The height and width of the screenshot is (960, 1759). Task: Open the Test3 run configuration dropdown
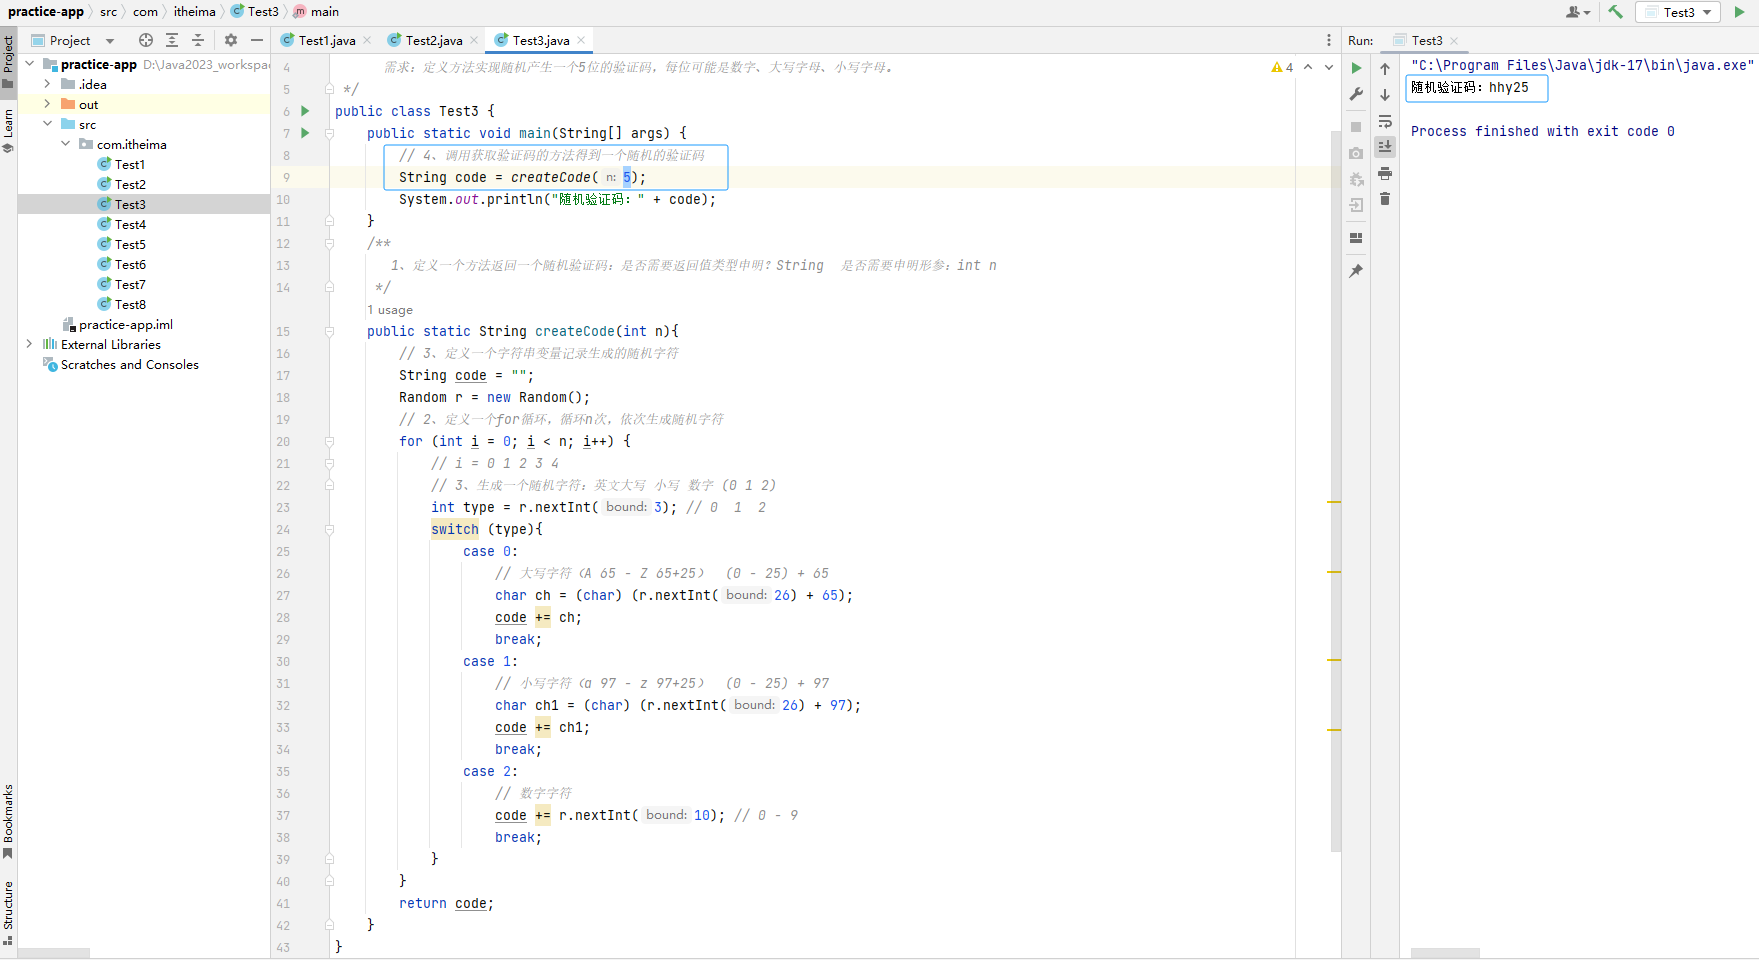1678,12
